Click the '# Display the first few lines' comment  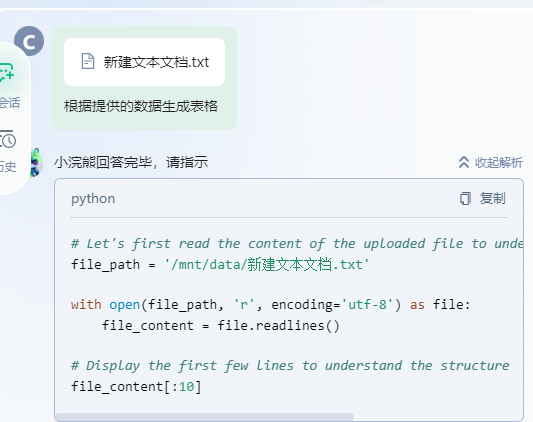point(290,366)
